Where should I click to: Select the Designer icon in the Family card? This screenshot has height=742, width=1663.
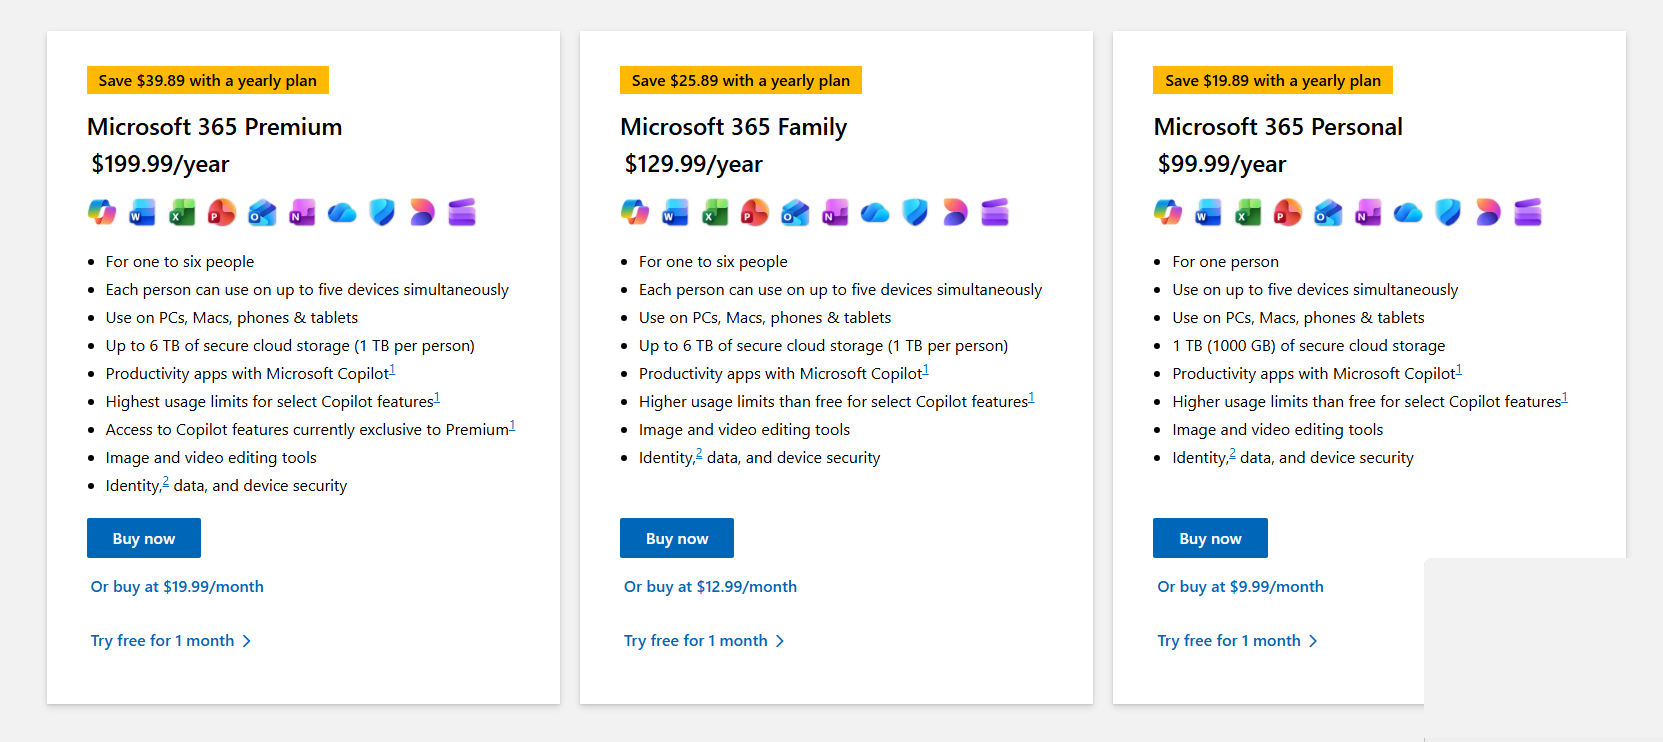(x=955, y=212)
